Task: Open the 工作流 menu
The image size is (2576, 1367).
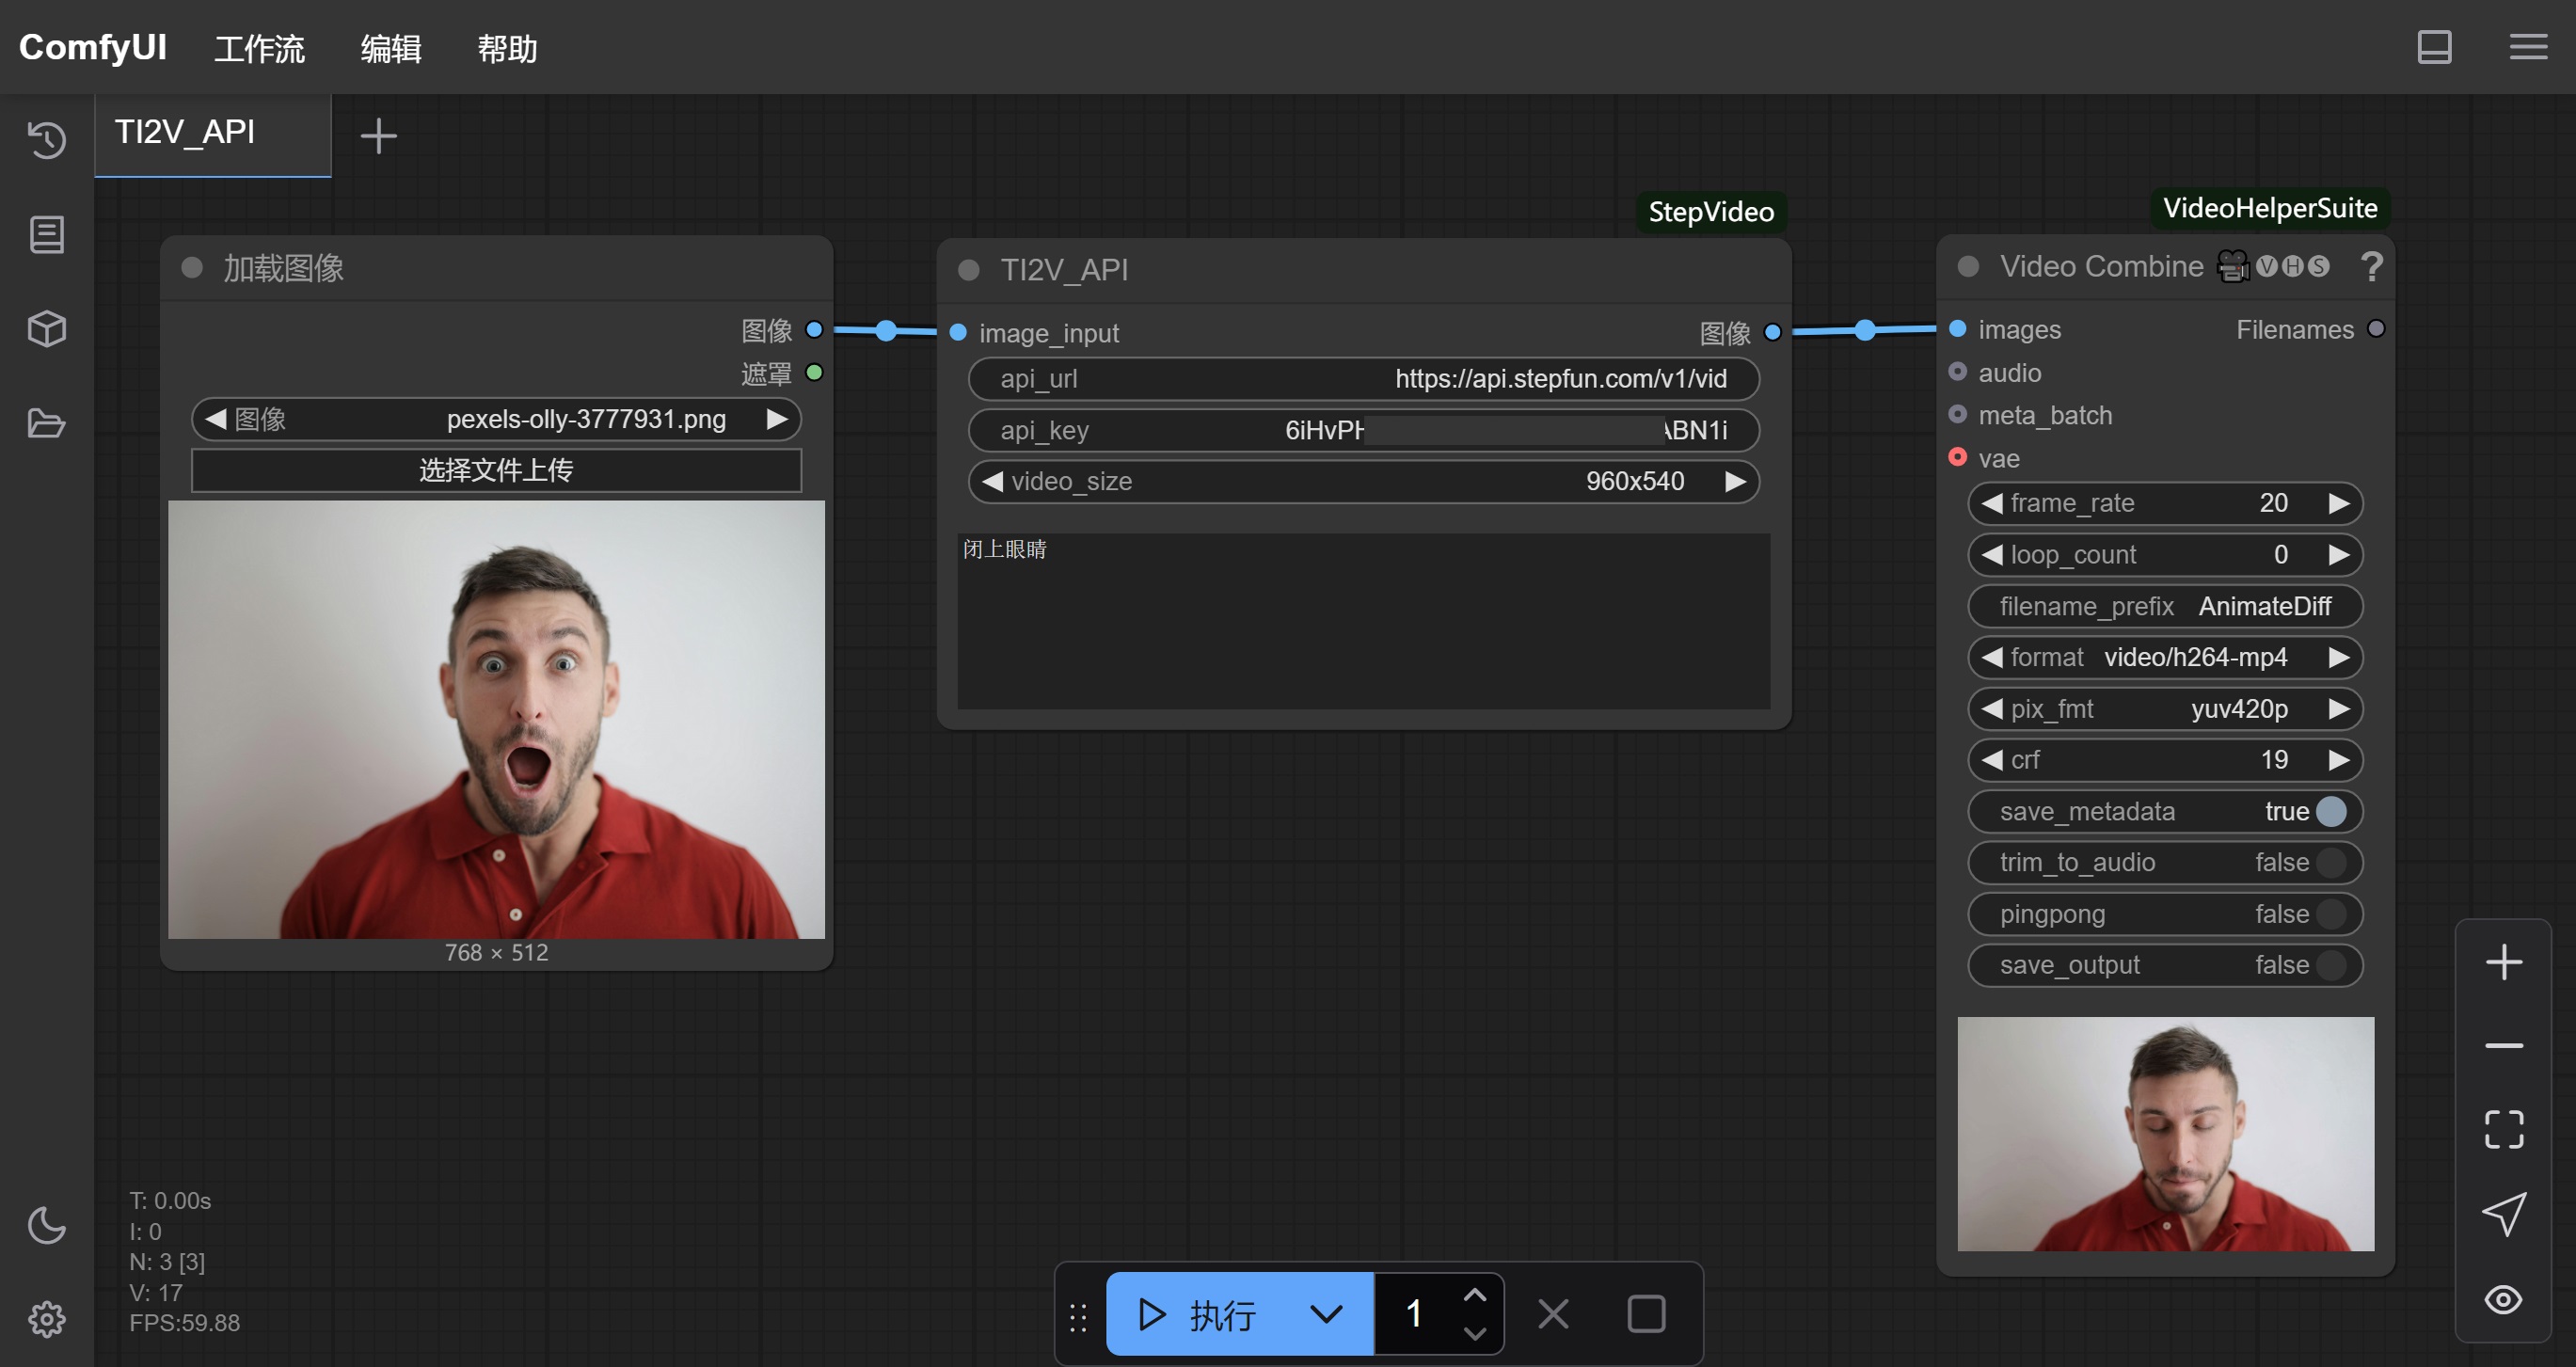Action: pyautogui.click(x=259, y=48)
